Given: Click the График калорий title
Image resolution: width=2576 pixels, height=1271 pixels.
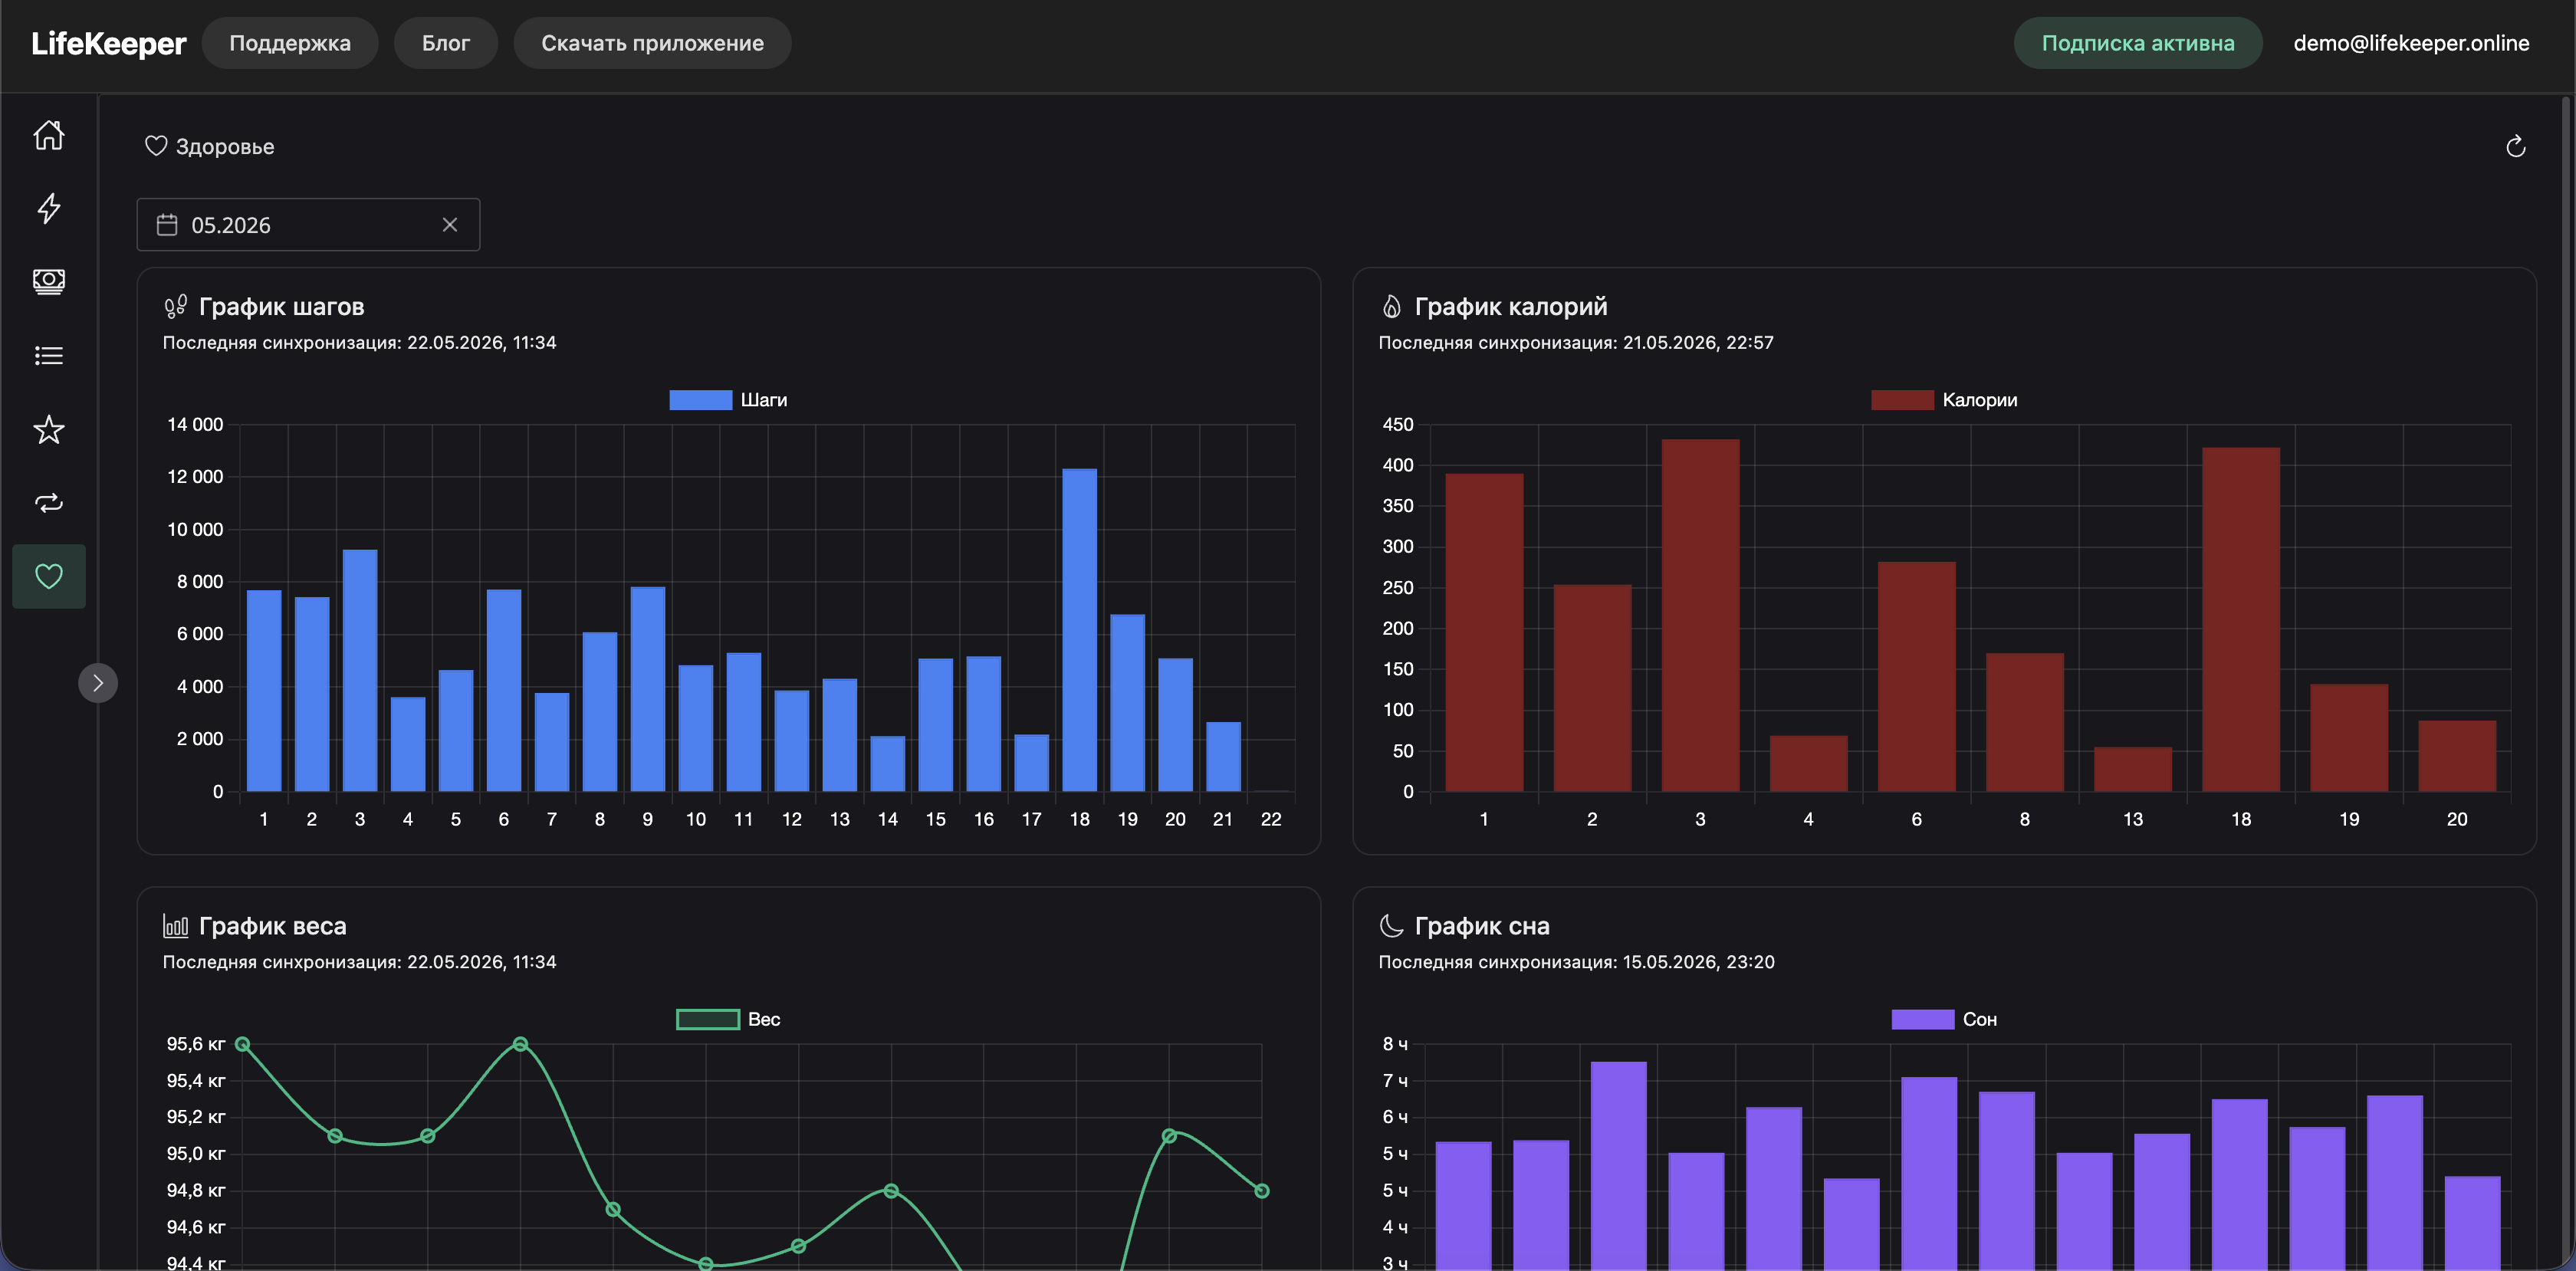Looking at the screenshot, I should pyautogui.click(x=1511, y=306).
